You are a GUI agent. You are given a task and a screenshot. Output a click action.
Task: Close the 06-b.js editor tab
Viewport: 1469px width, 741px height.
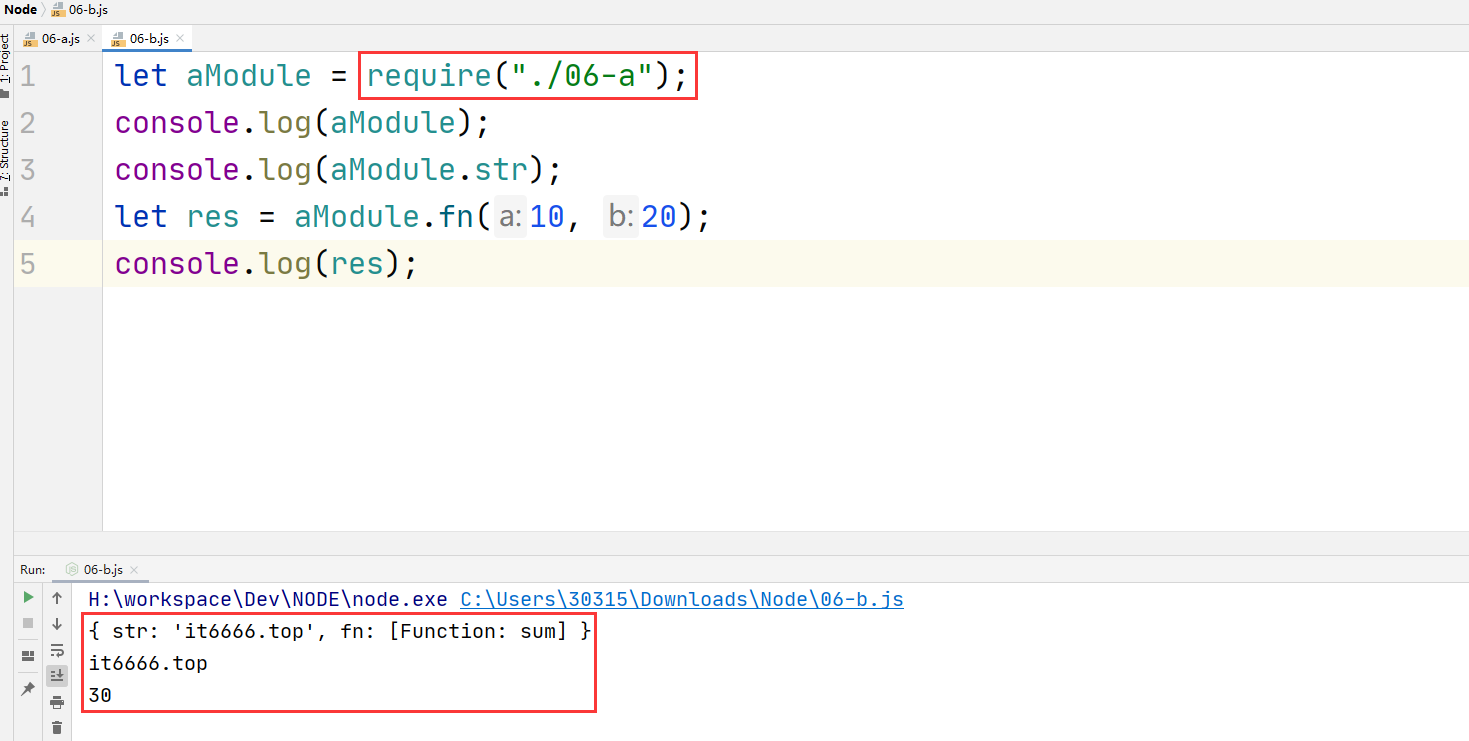point(179,38)
